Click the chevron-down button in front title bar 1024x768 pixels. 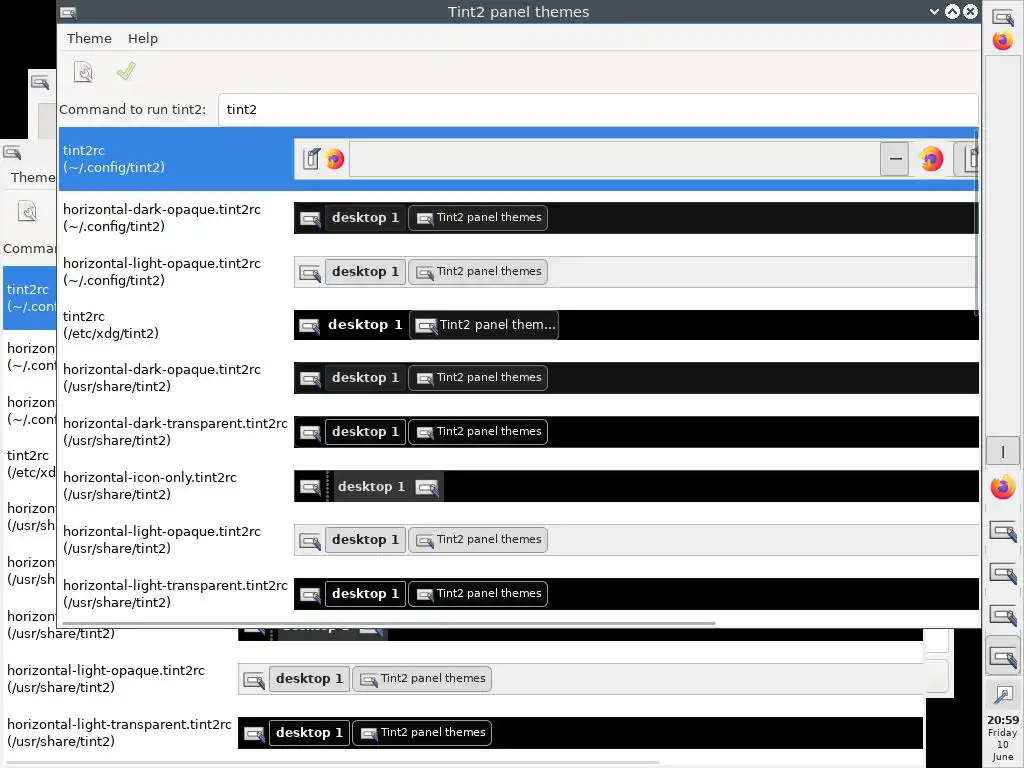(934, 12)
